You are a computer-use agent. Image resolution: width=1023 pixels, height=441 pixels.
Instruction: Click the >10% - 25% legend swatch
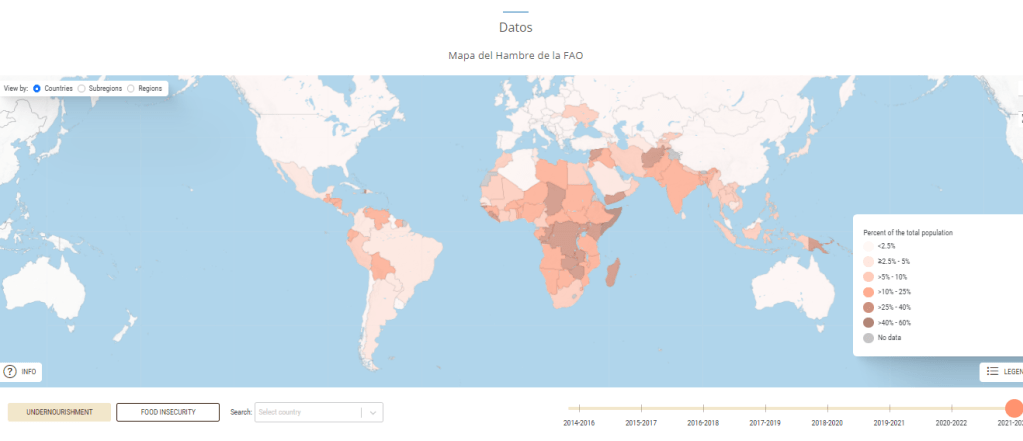(868, 291)
